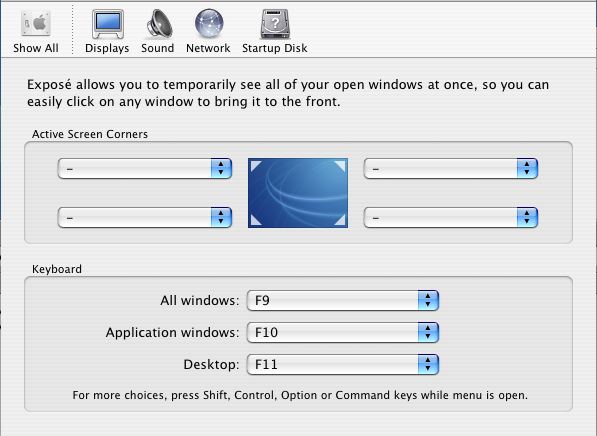597x436 pixels.
Task: Click the 'Startup Disk' toolbar label
Action: pos(275,48)
